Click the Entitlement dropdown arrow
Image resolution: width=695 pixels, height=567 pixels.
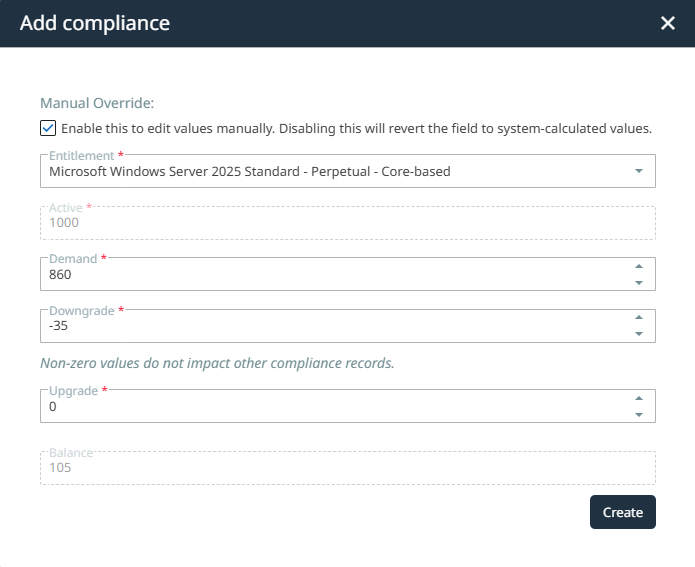pyautogui.click(x=639, y=171)
